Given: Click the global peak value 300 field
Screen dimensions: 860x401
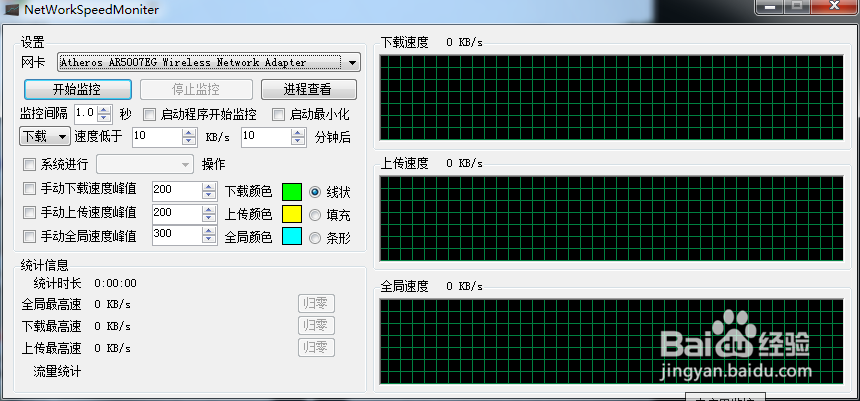Looking at the screenshot, I should tap(177, 235).
